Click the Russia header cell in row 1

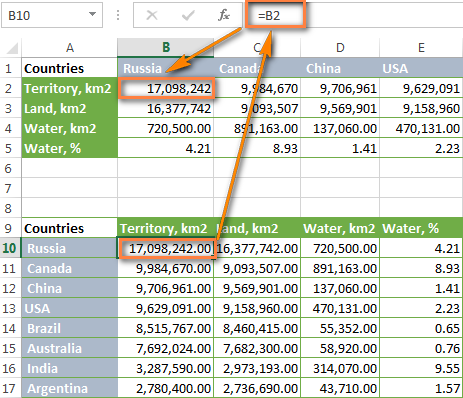[x=166, y=68]
